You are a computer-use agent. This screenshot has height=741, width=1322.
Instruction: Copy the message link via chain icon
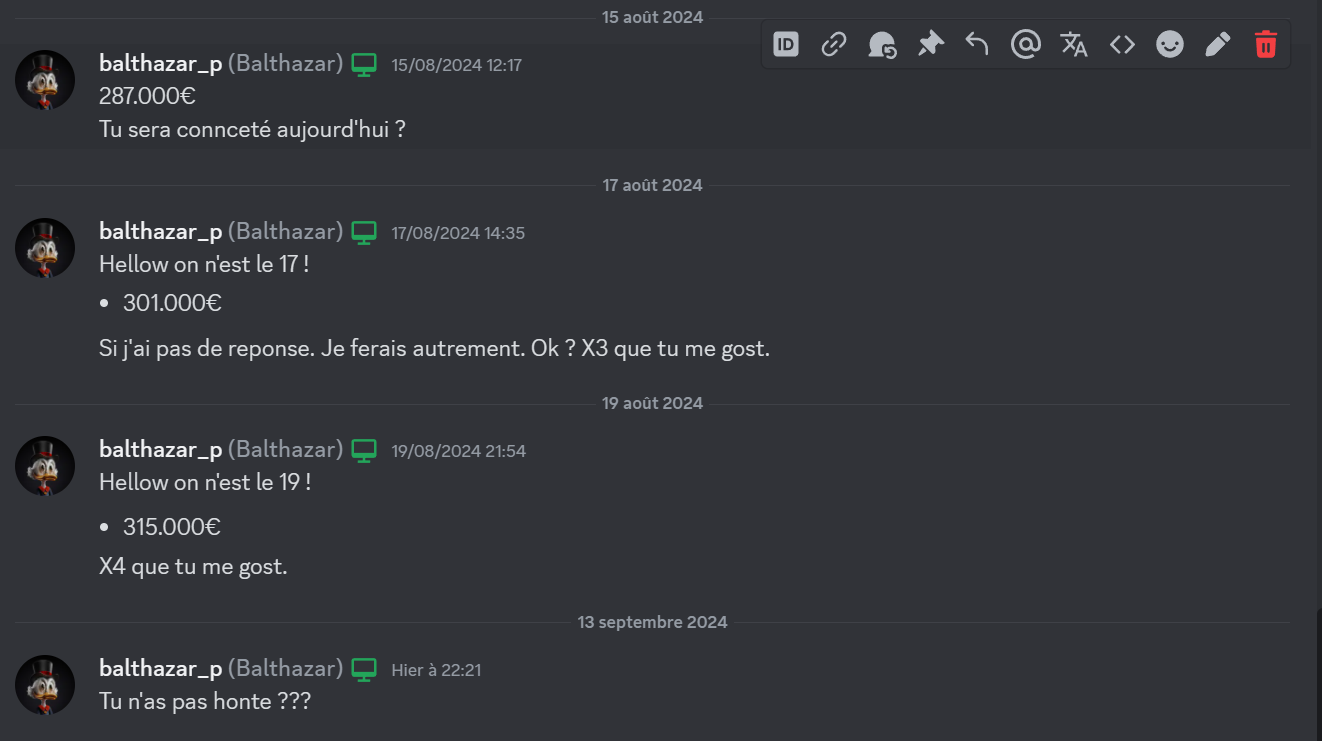point(834,44)
